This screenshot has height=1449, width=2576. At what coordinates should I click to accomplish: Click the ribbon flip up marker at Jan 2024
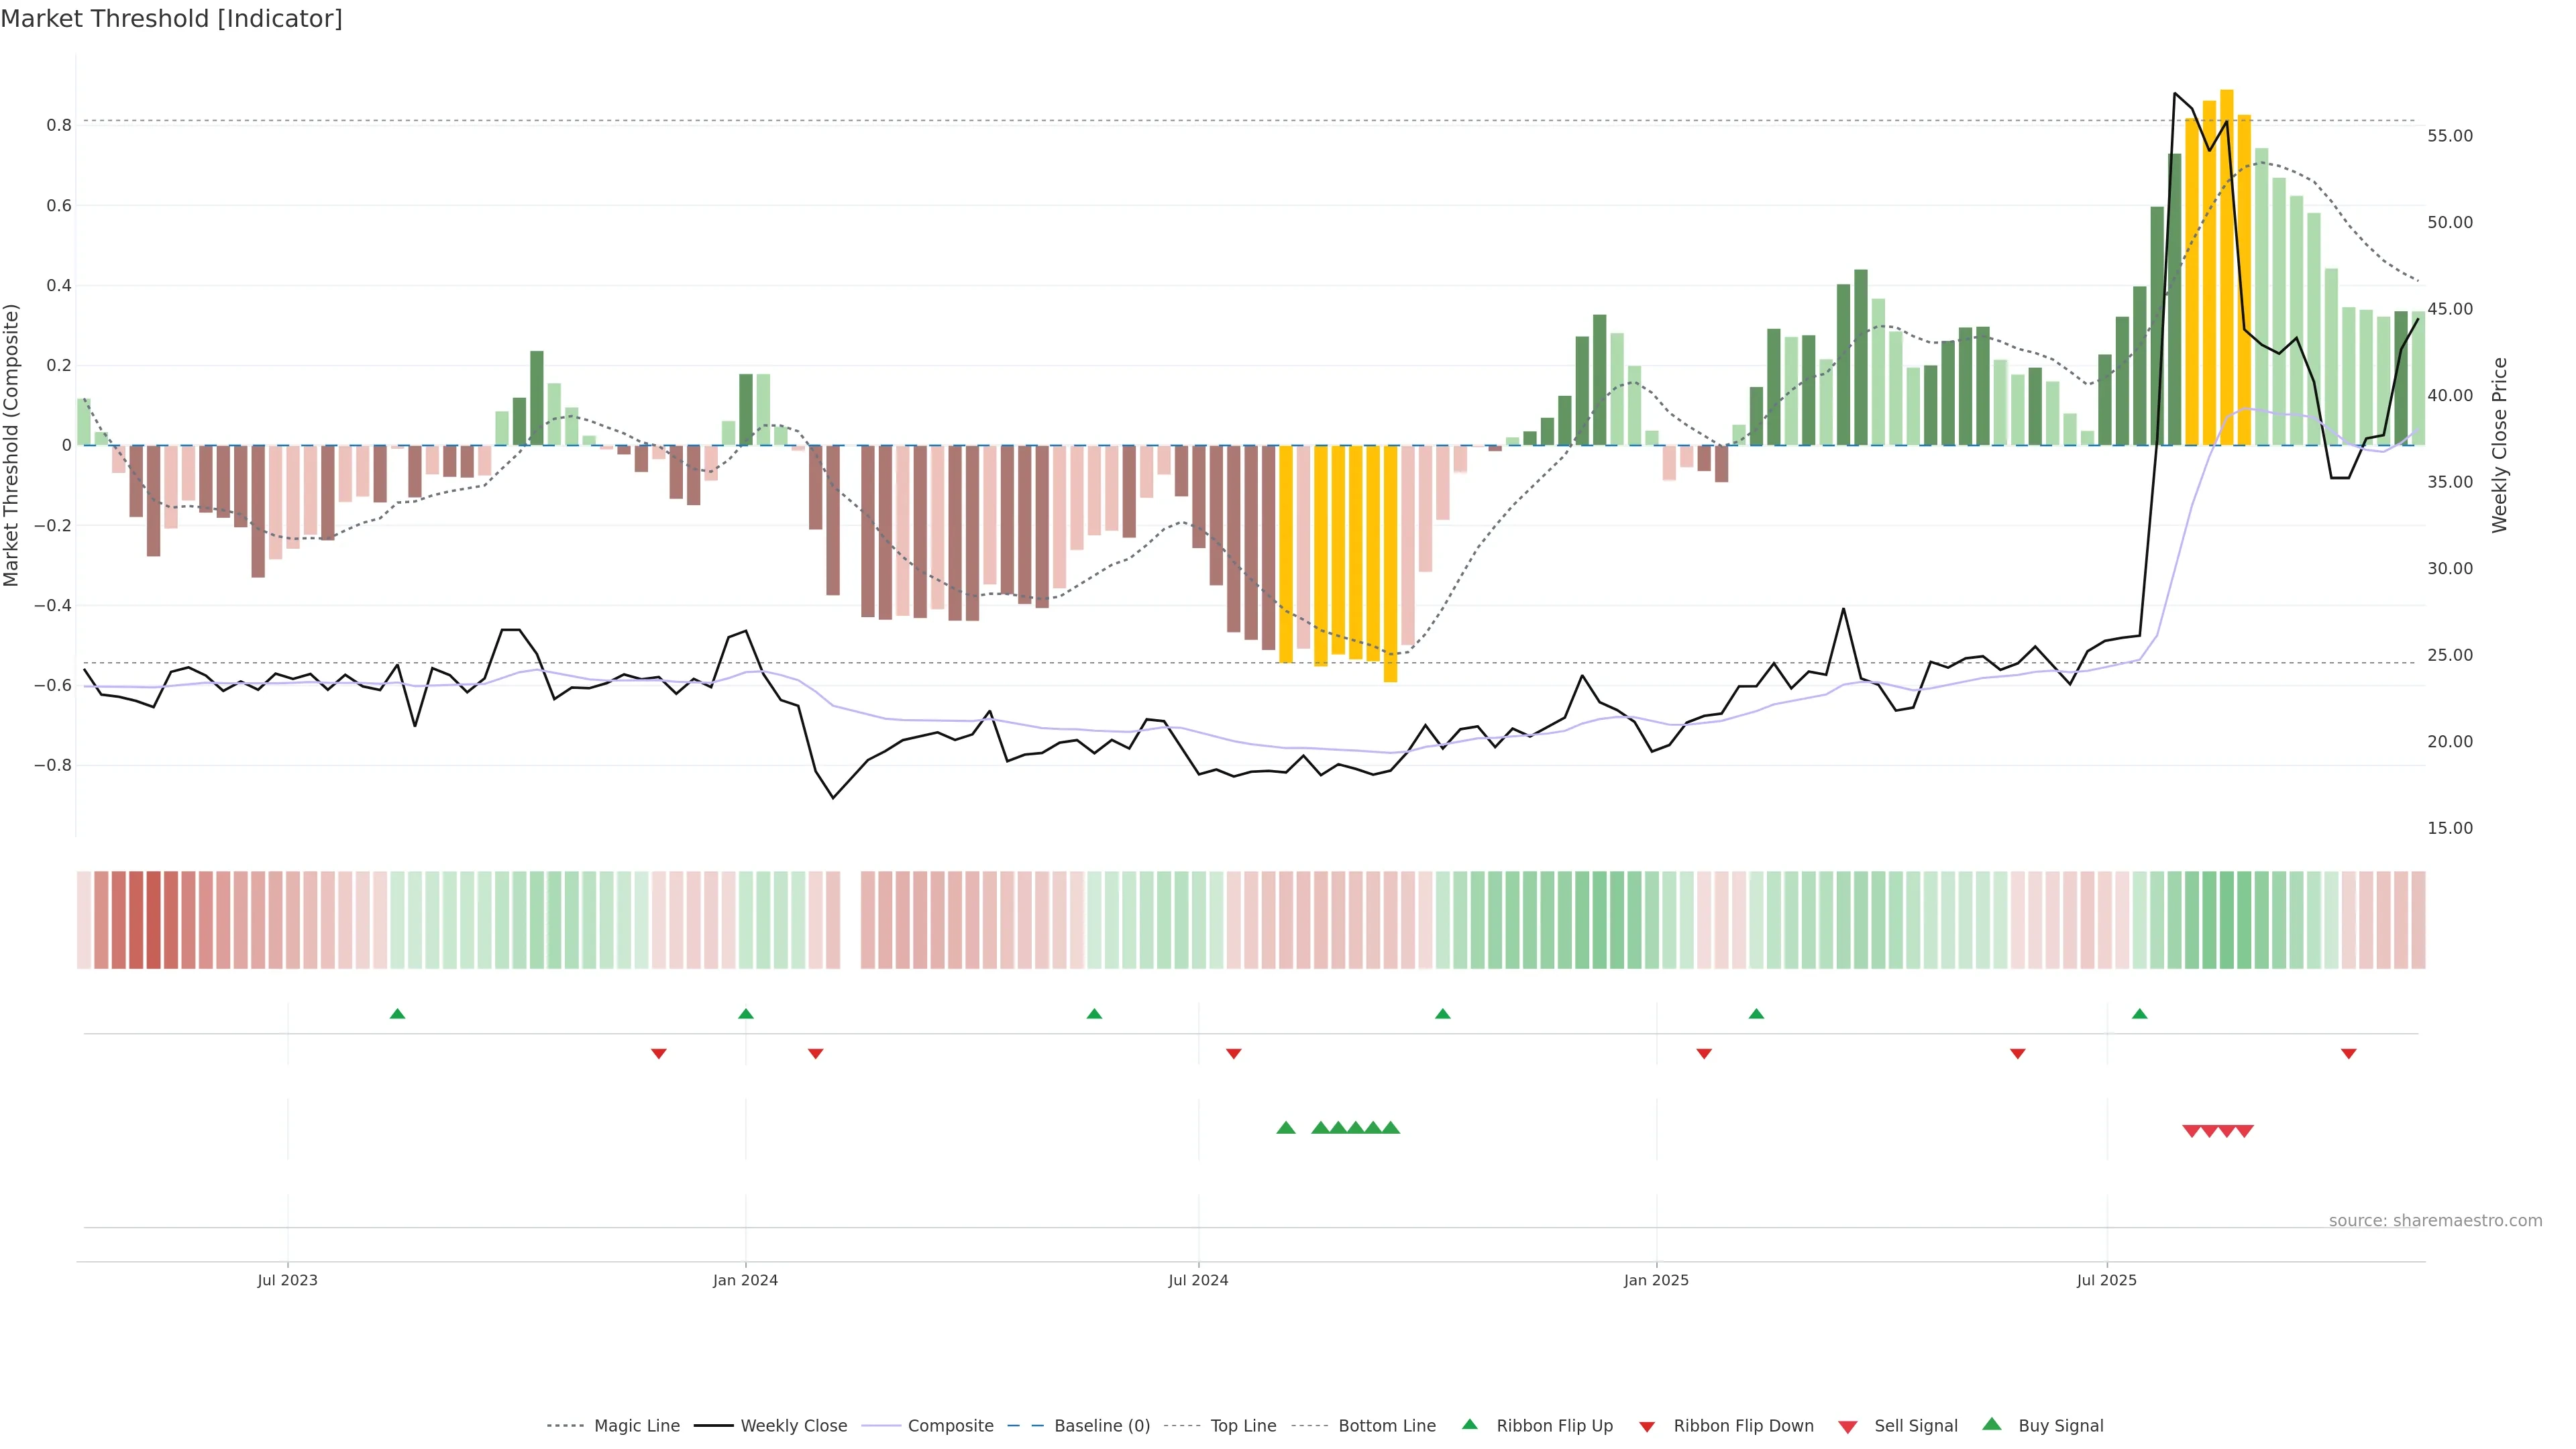click(745, 1014)
